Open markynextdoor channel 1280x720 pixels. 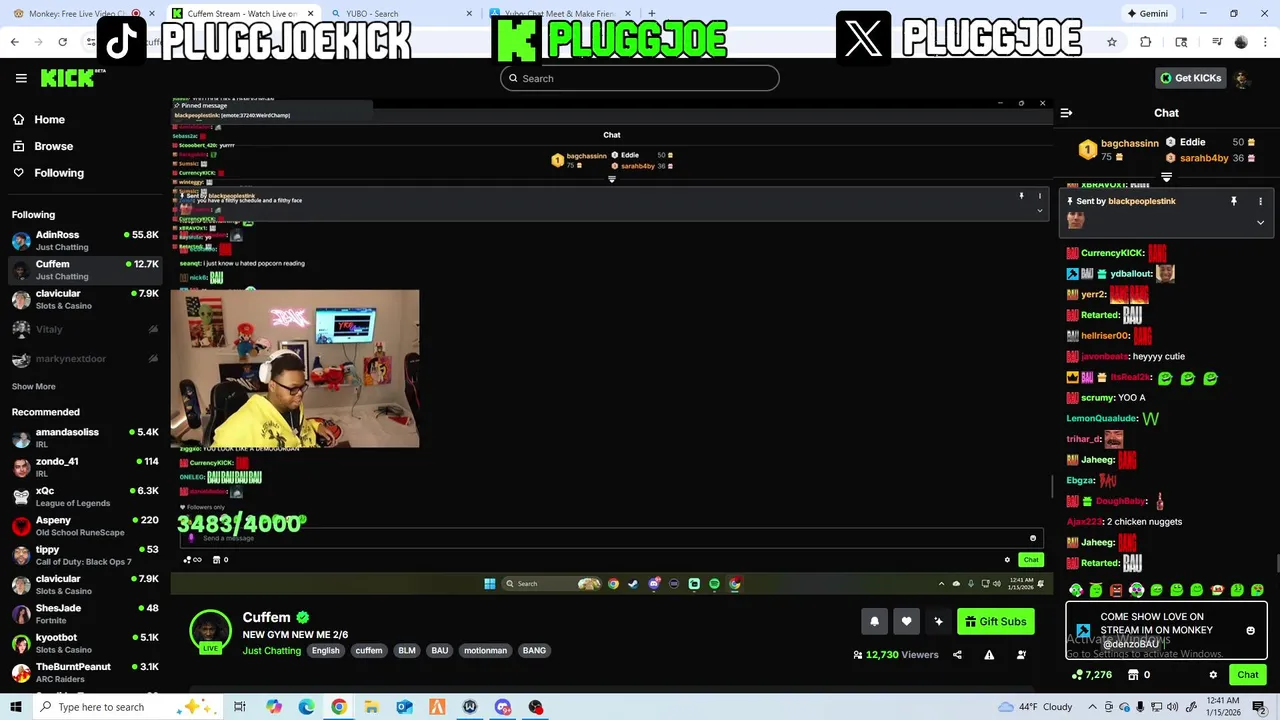click(x=85, y=359)
